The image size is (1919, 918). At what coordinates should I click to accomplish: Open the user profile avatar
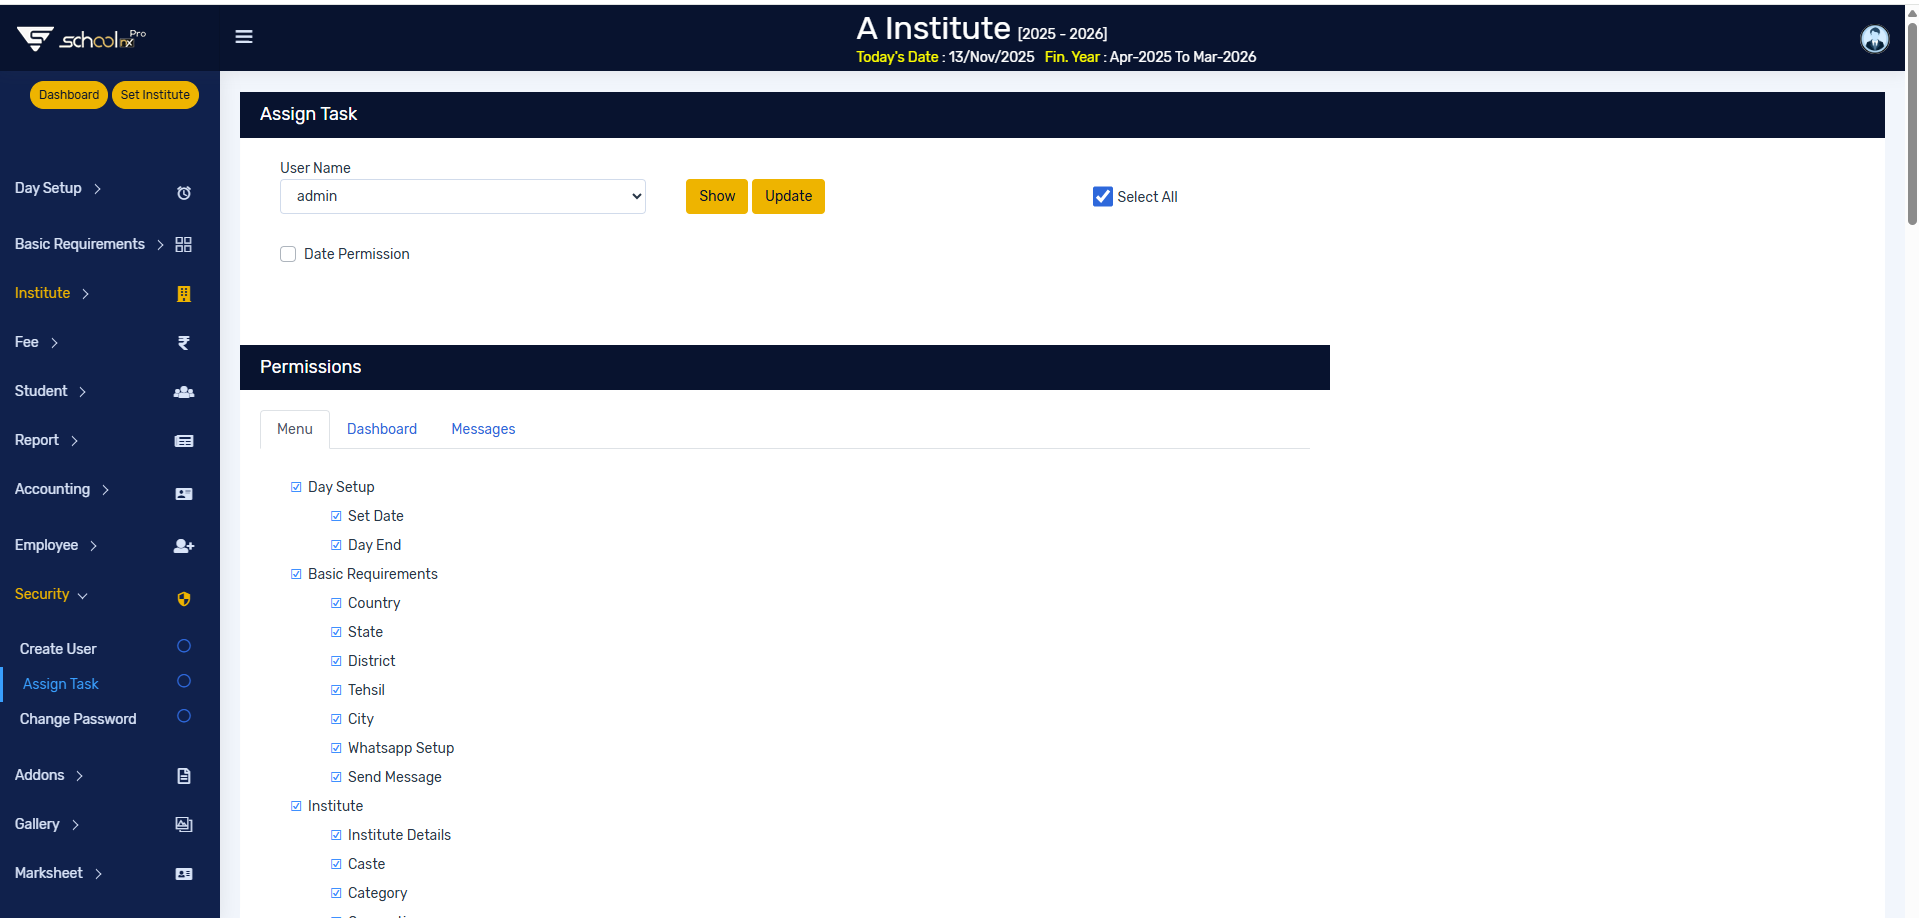click(1874, 38)
